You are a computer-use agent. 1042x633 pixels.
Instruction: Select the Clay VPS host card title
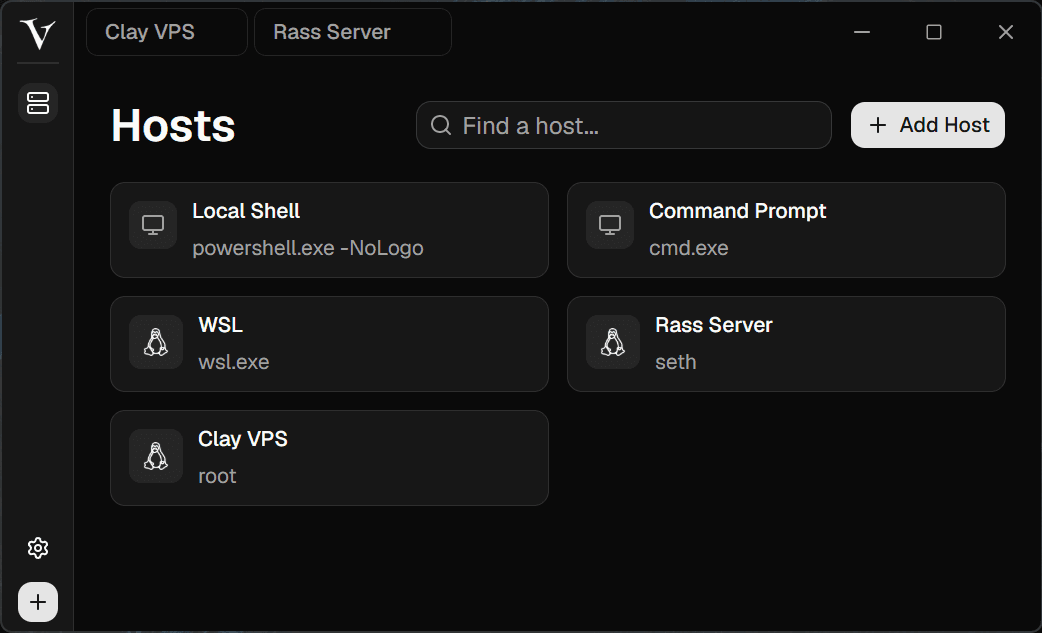click(x=243, y=439)
